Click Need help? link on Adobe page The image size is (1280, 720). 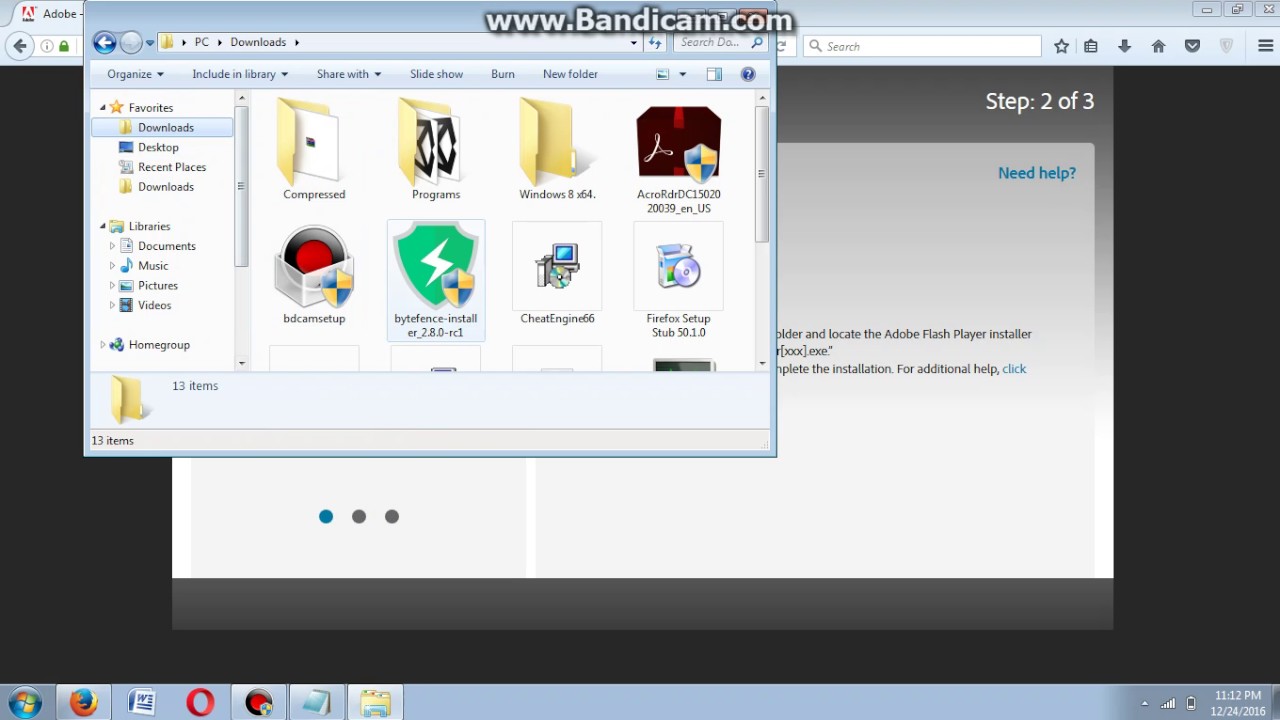pyautogui.click(x=1037, y=173)
